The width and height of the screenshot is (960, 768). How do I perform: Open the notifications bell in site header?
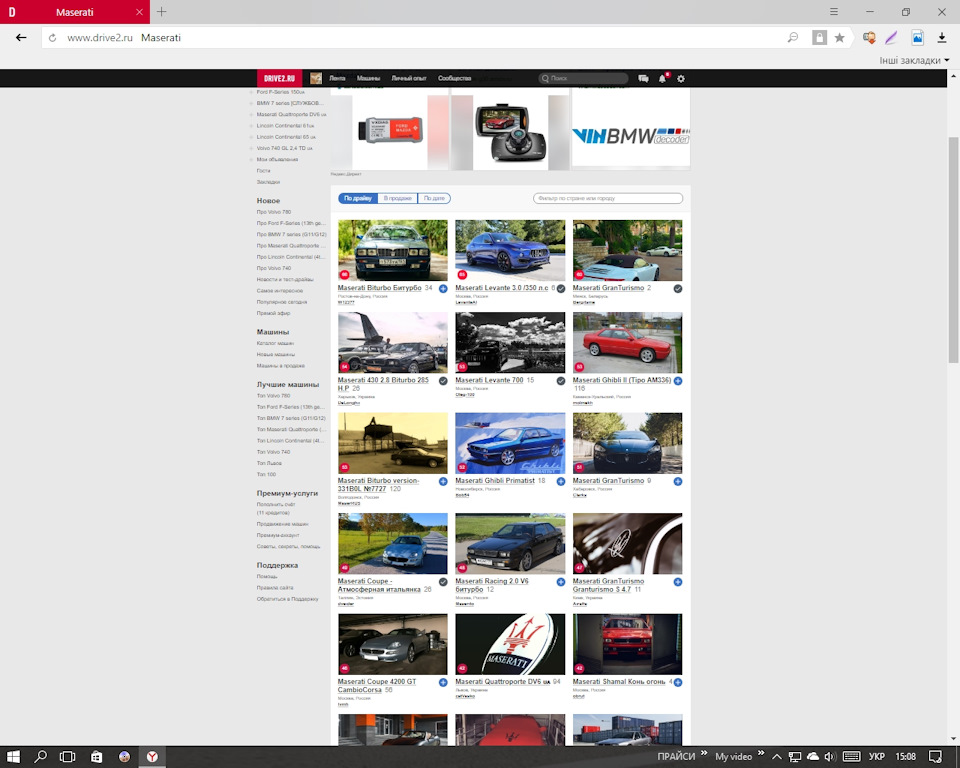click(662, 78)
